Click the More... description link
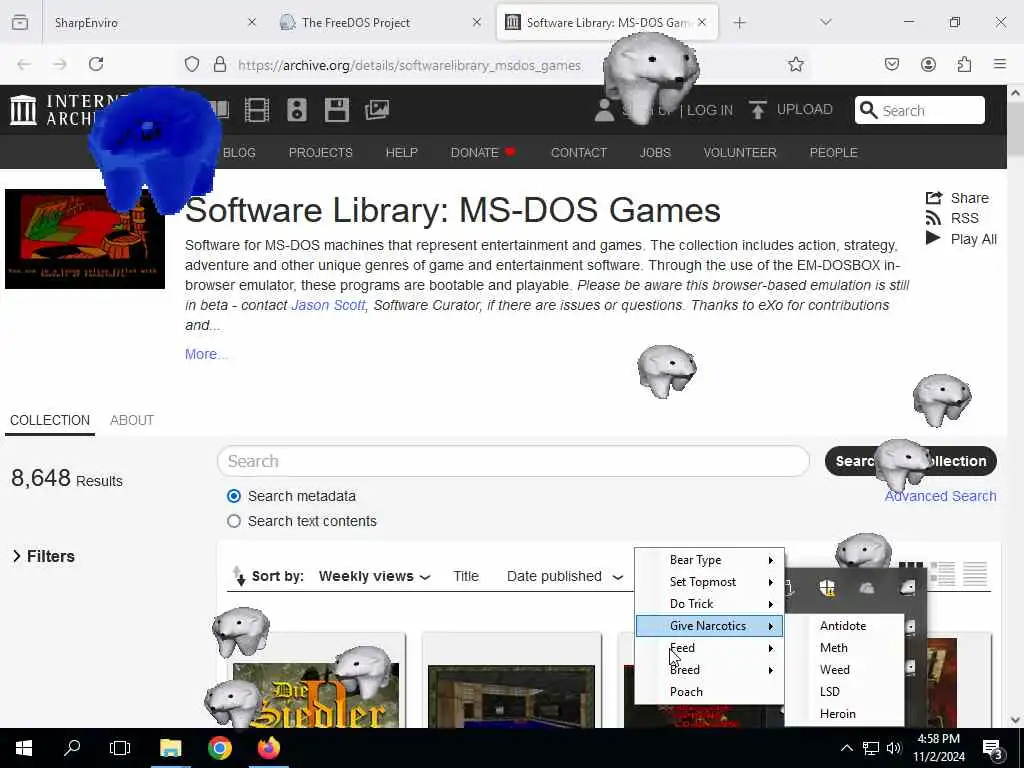 click(x=206, y=354)
